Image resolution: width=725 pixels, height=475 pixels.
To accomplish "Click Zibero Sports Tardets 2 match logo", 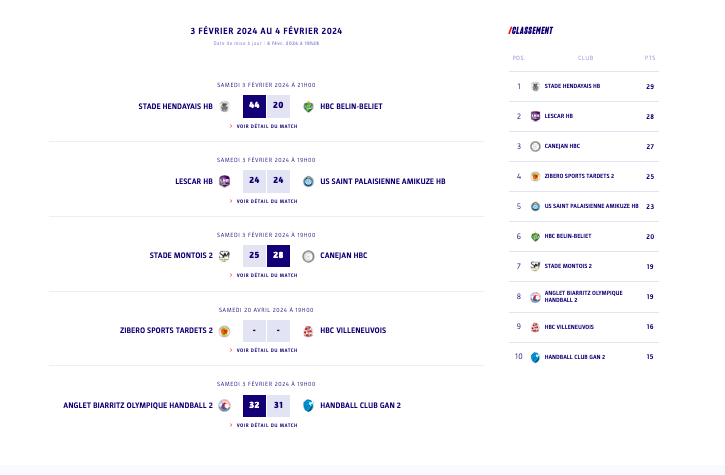I will (x=224, y=330).
